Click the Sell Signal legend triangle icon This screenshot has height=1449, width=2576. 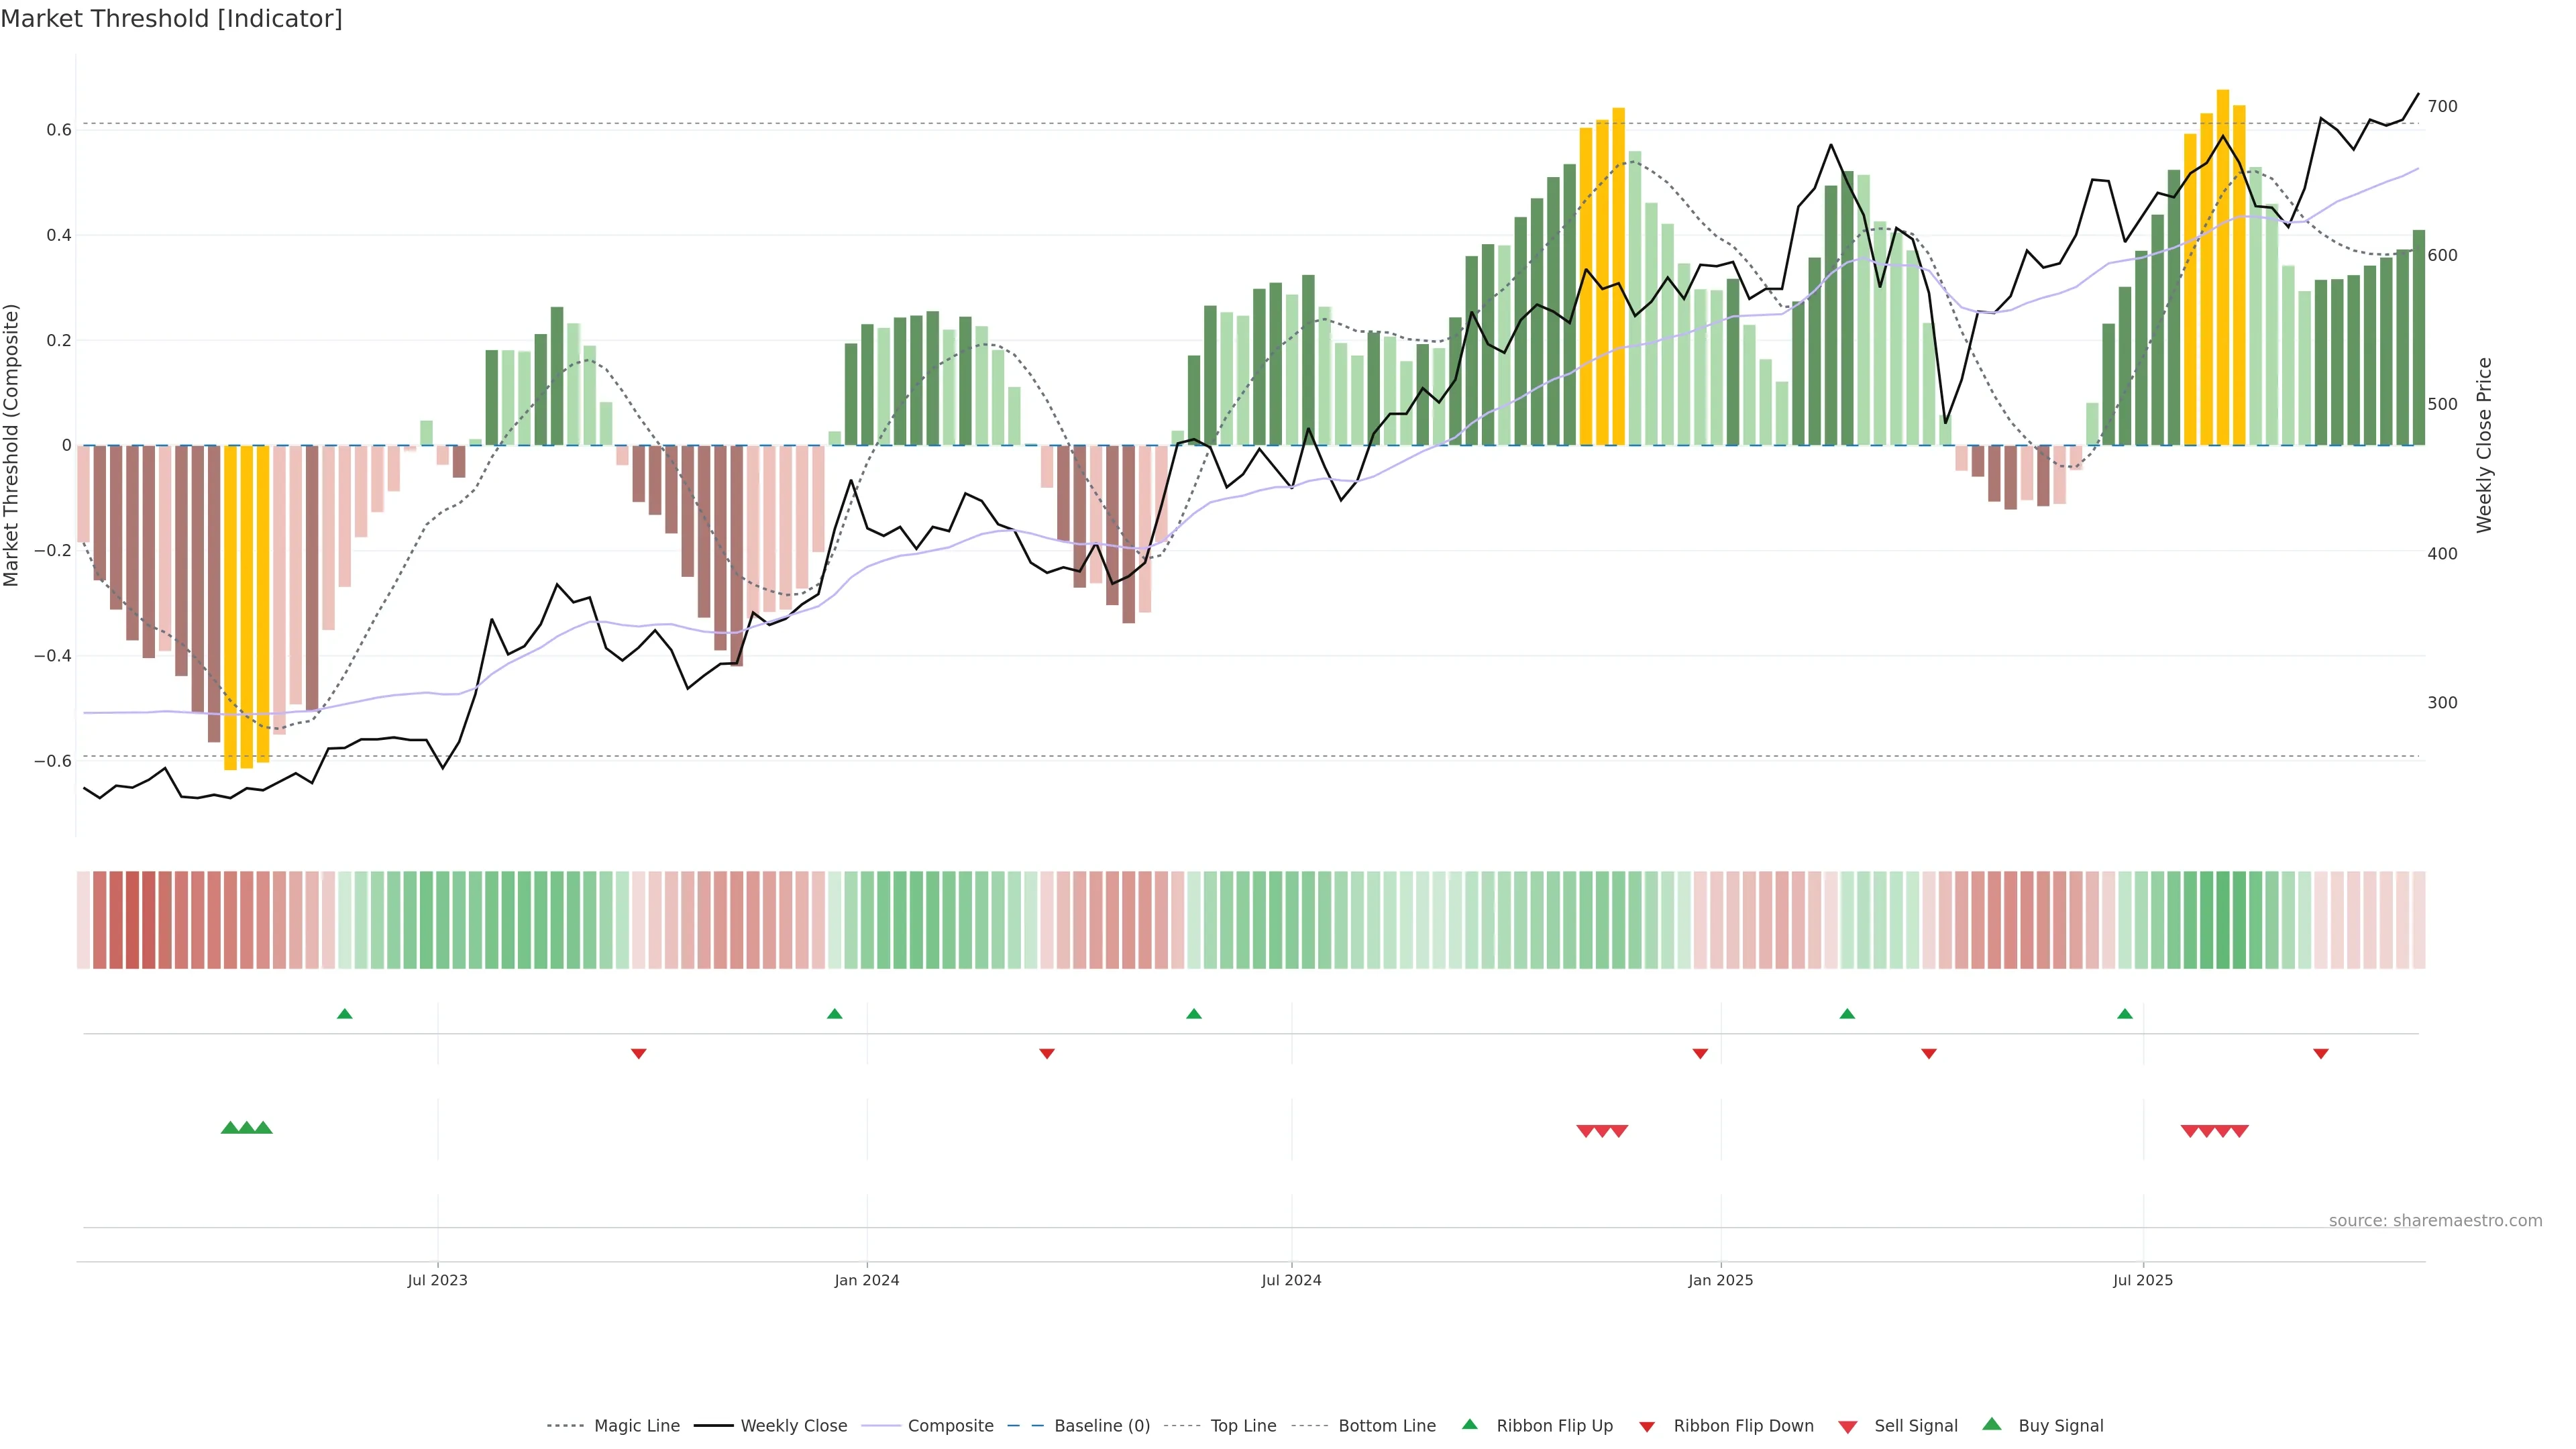(x=1848, y=1427)
